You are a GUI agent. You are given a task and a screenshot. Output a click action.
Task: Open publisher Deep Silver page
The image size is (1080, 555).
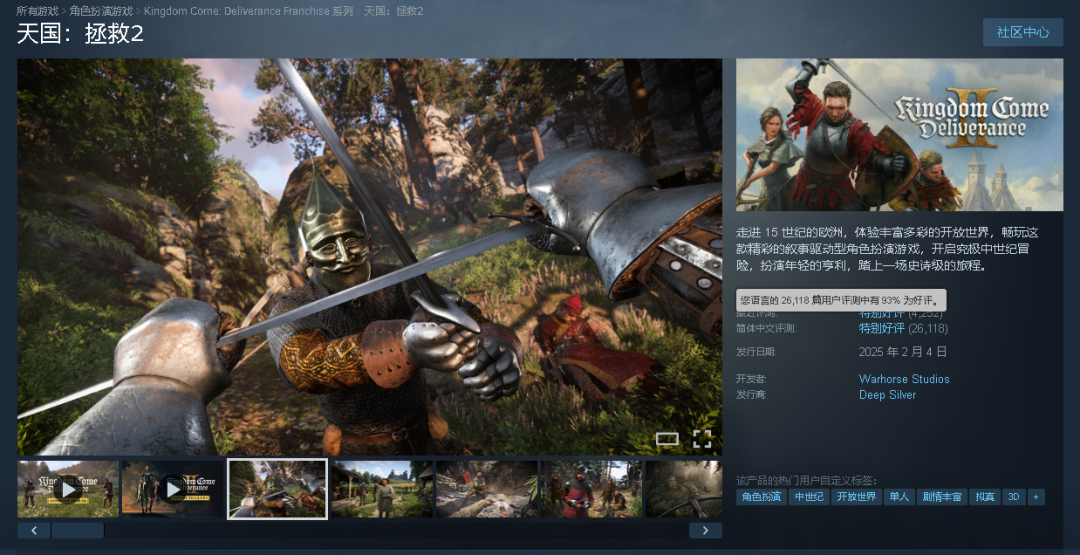(887, 395)
